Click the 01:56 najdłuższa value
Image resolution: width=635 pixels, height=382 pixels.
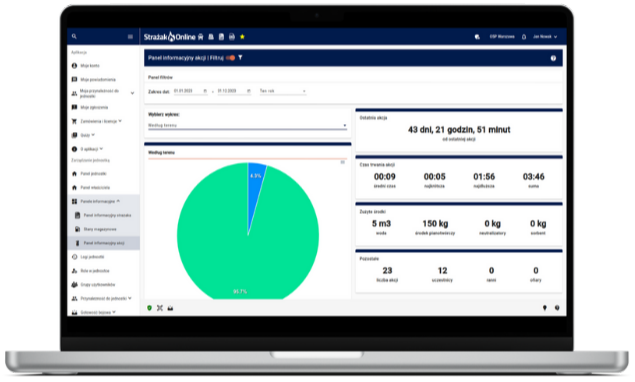click(x=484, y=177)
